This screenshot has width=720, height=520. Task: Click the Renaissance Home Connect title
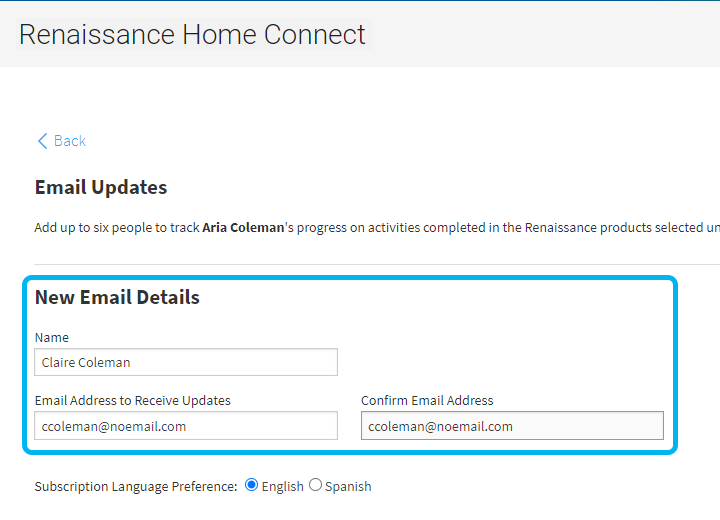coord(192,34)
